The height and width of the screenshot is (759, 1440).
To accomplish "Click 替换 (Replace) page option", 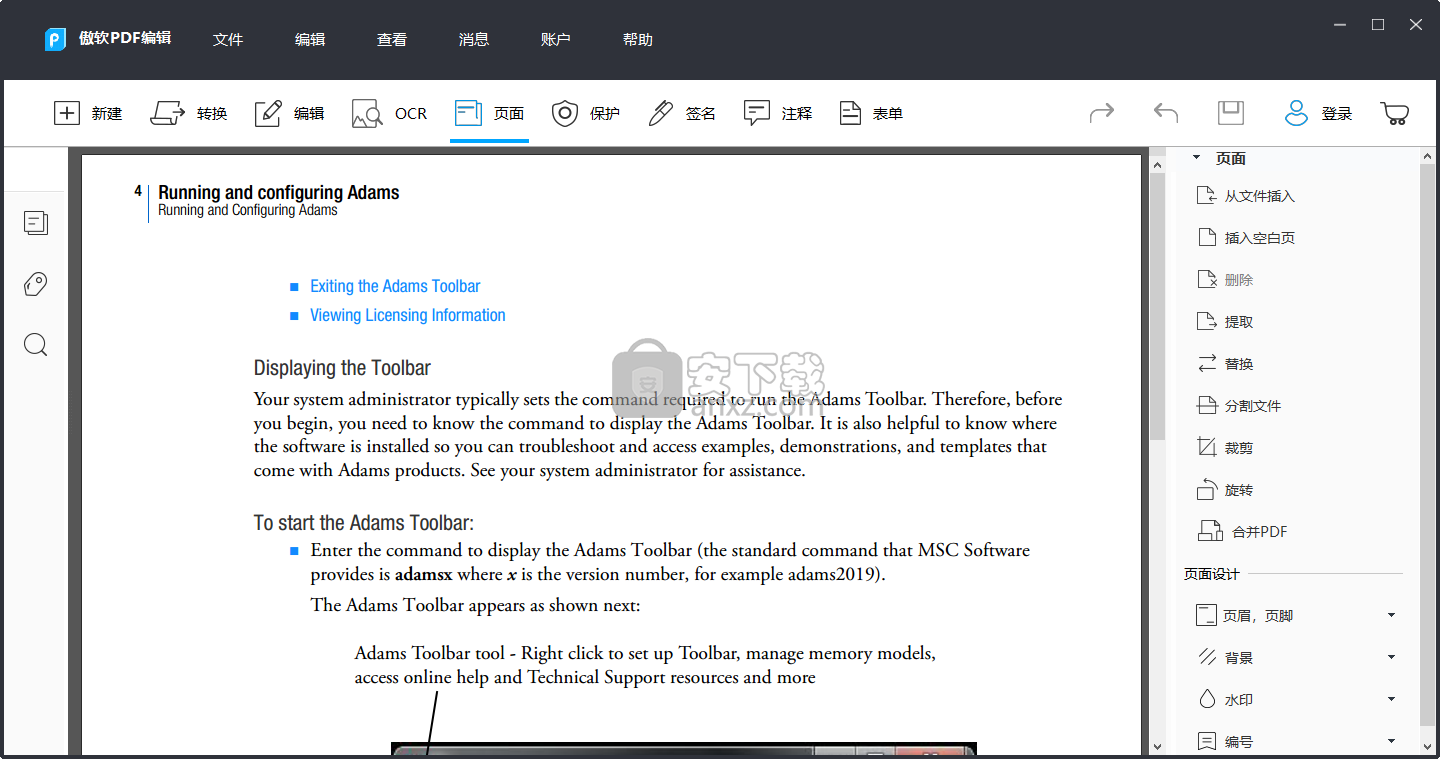I will point(1226,364).
